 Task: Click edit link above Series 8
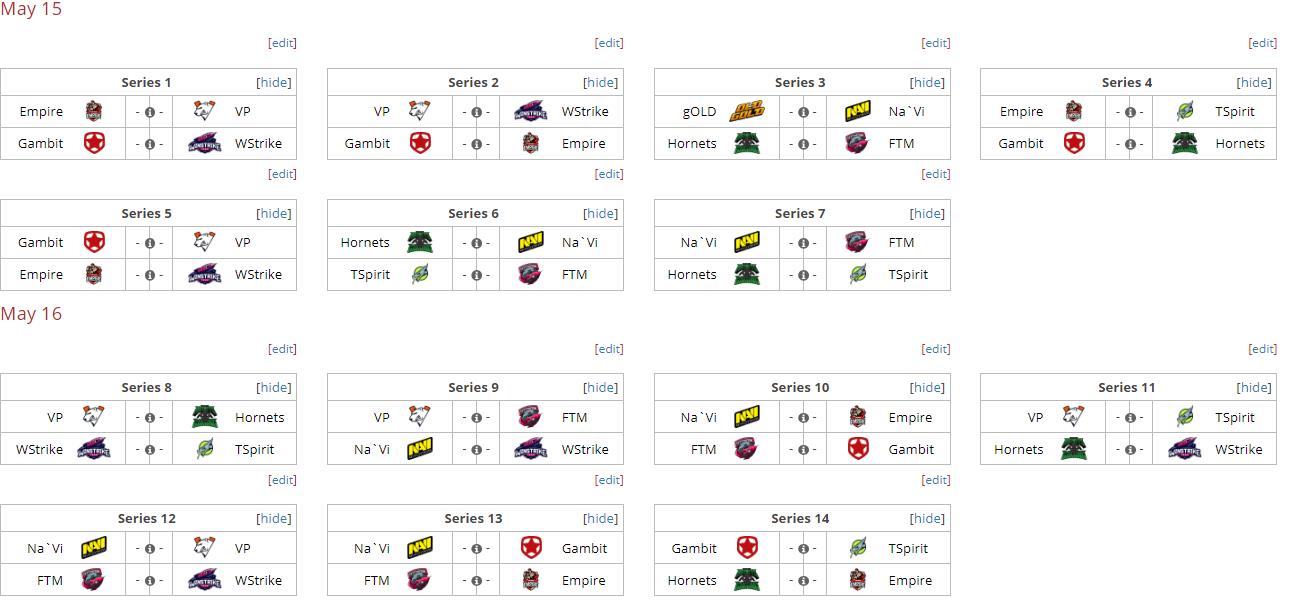tap(283, 349)
